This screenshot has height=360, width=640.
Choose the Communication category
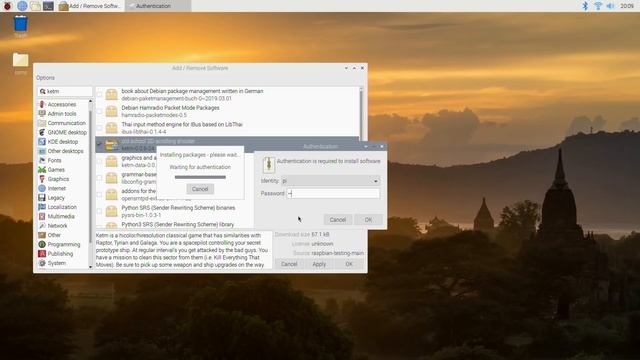tap(62, 123)
